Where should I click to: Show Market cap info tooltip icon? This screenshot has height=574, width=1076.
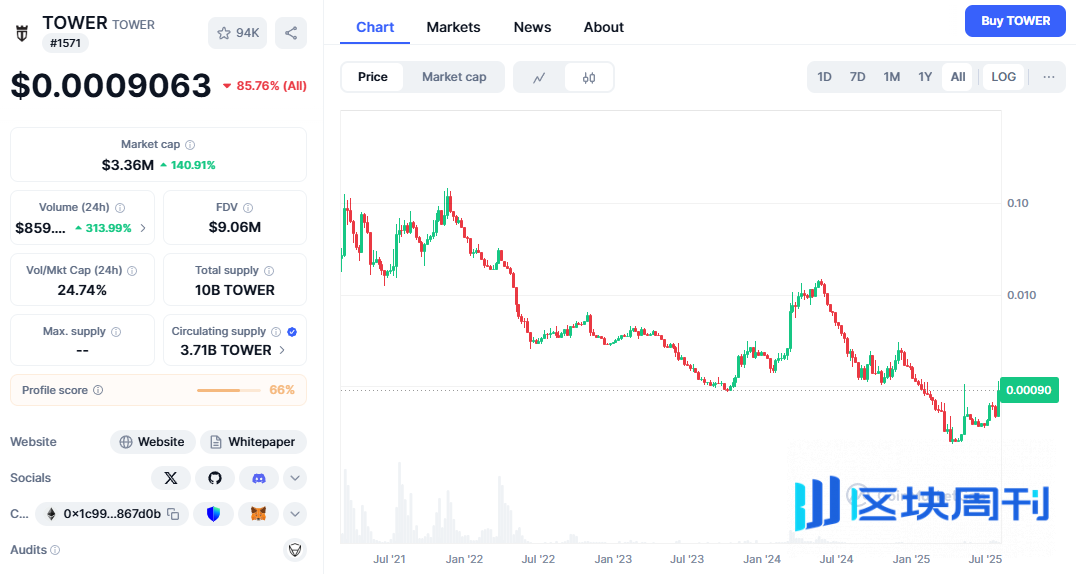coord(190,145)
